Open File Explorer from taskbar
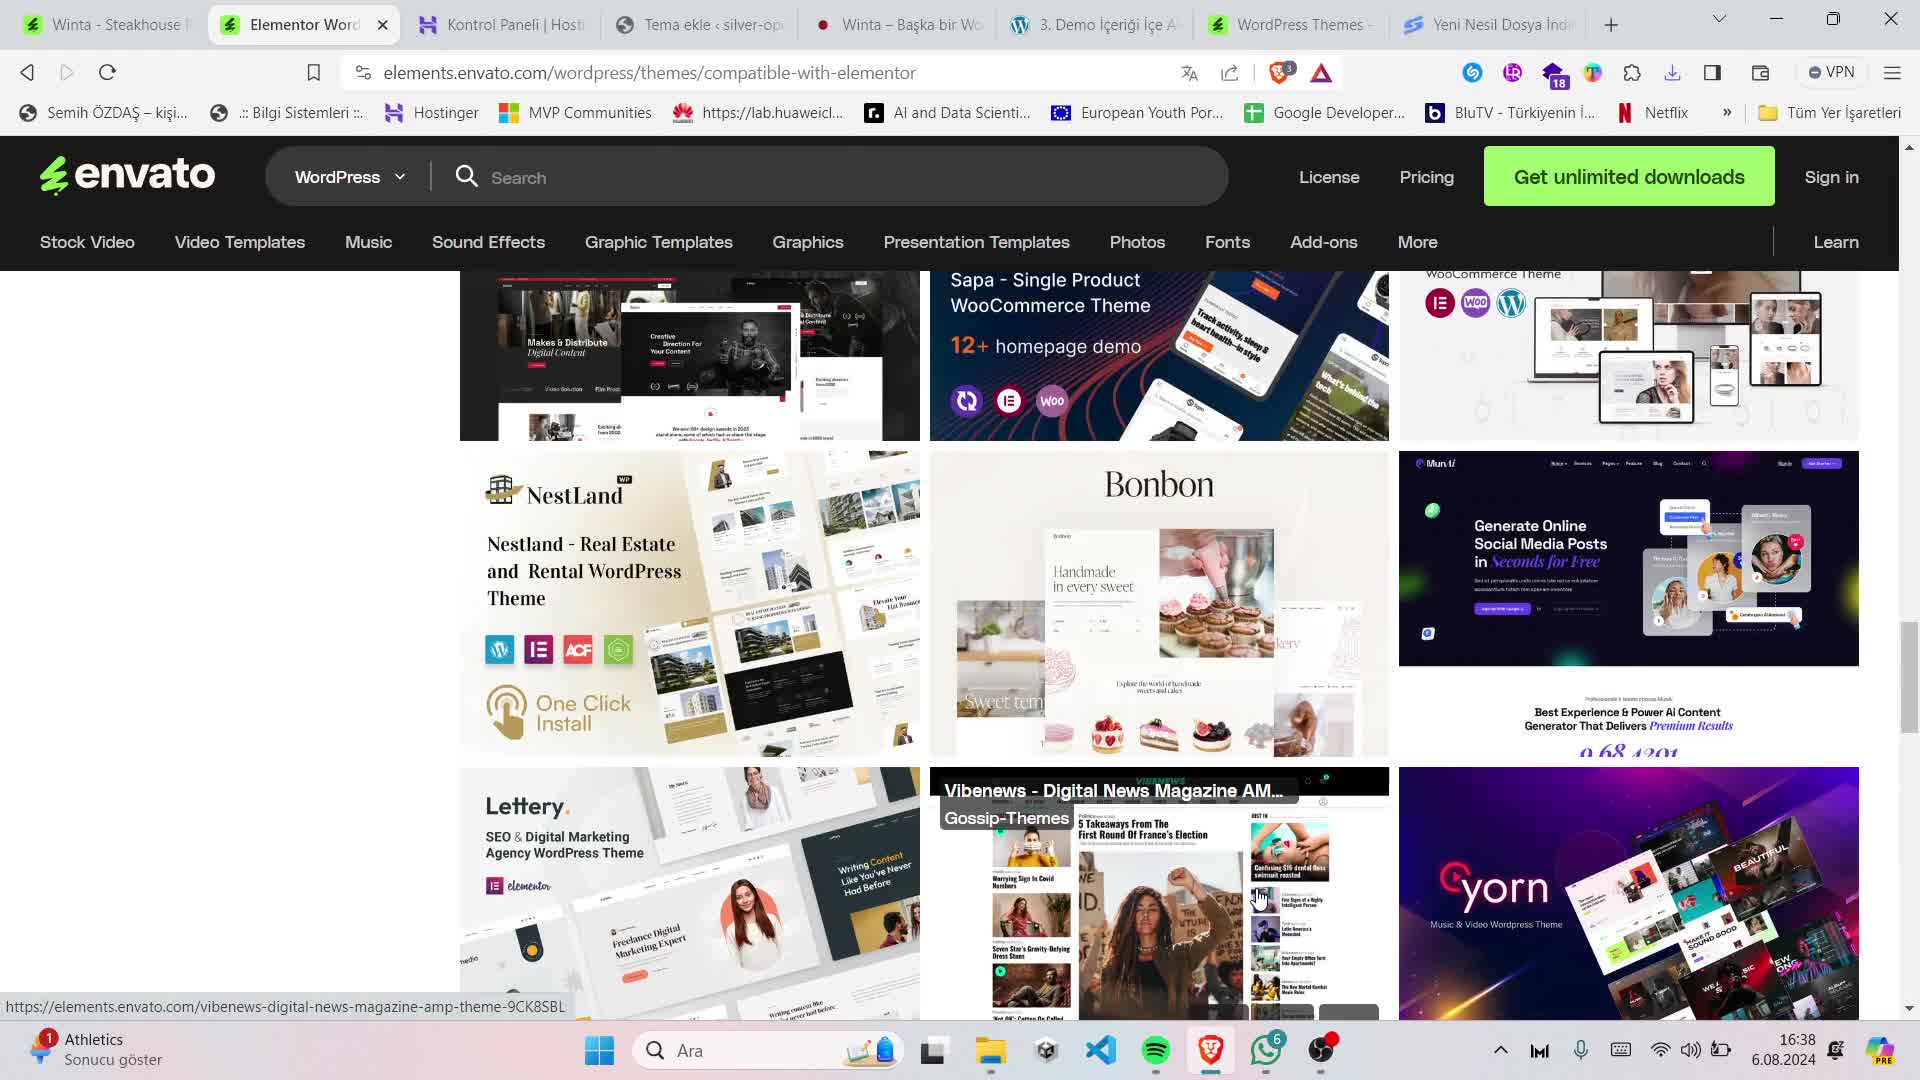This screenshot has height=1080, width=1920. (990, 1050)
